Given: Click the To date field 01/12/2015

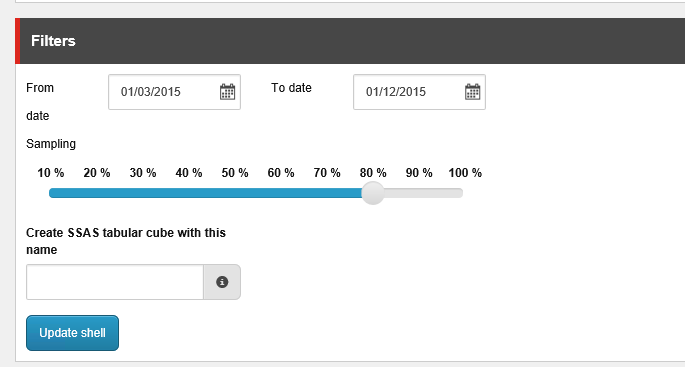Looking at the screenshot, I should [x=419, y=92].
